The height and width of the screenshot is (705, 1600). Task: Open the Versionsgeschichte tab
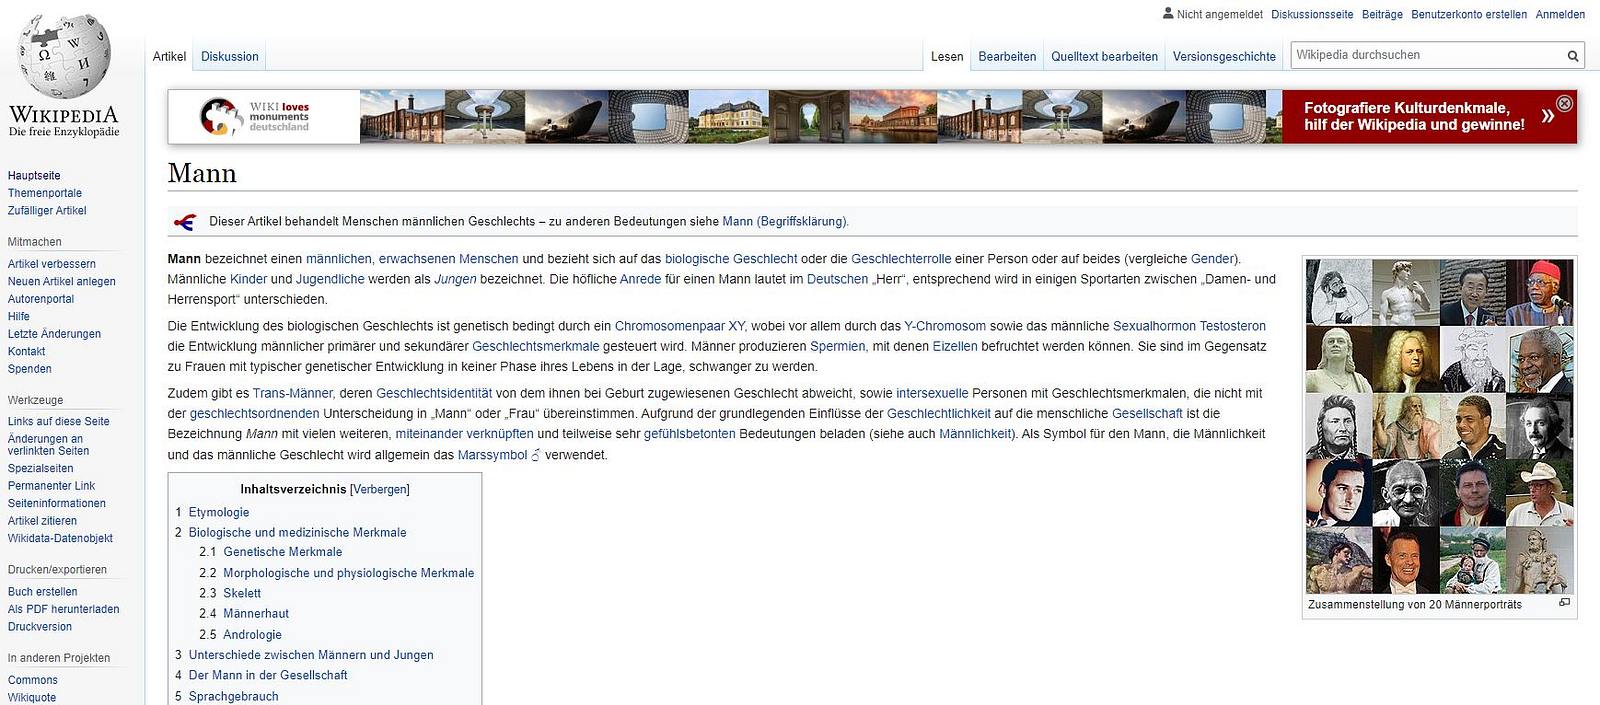[x=1224, y=57]
